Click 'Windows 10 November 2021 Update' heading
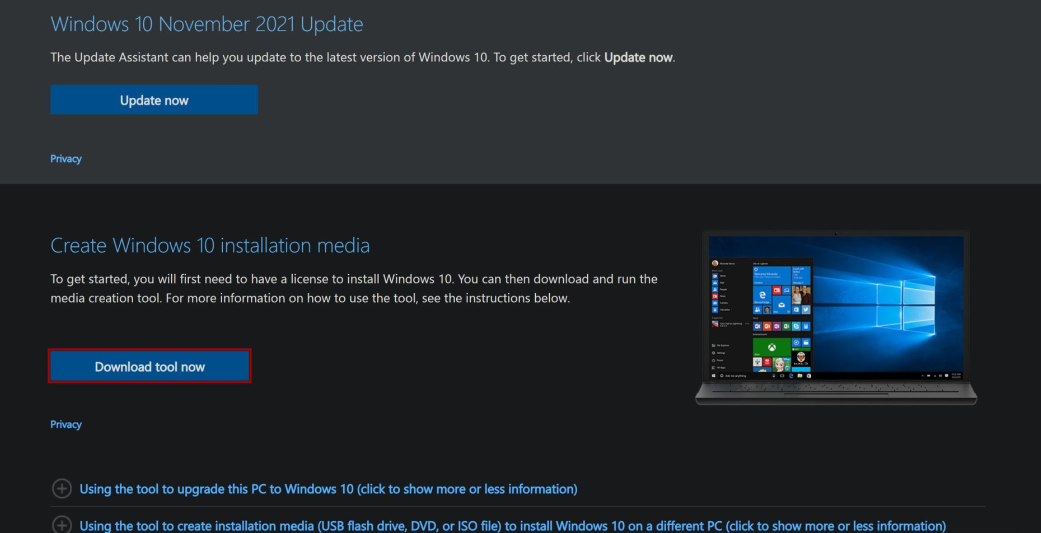The image size is (1041, 533). (206, 25)
